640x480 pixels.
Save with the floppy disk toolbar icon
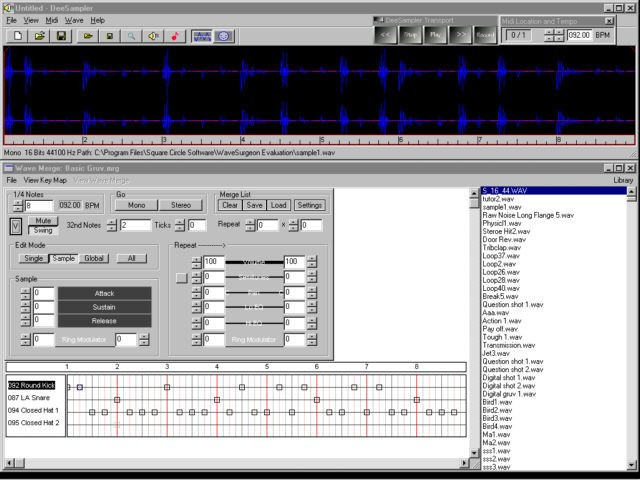[x=61, y=36]
